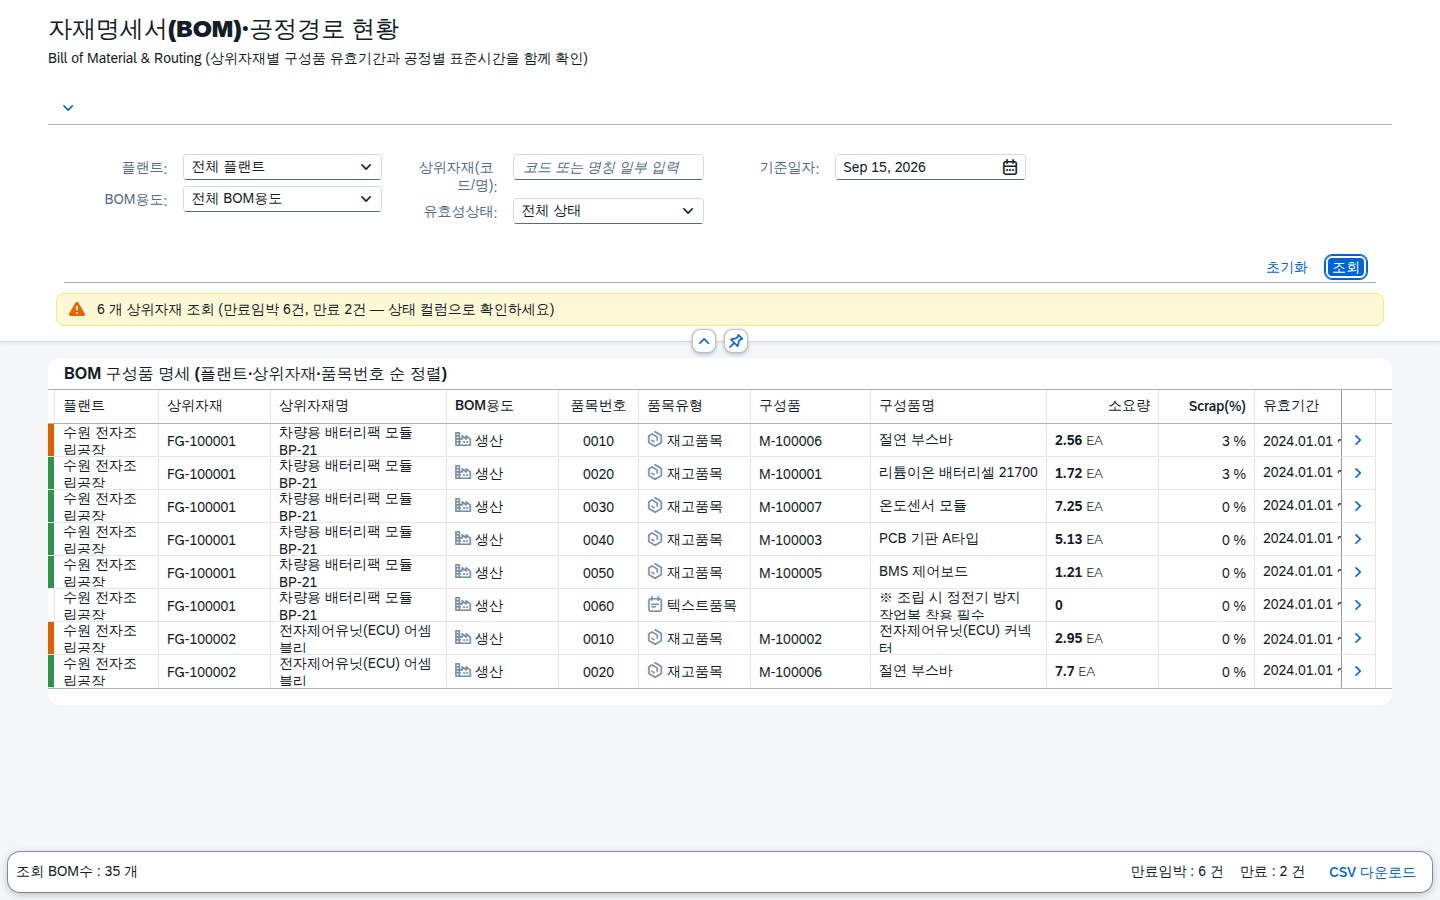Click the 기준일자 date input field
Viewport: 1440px width, 900px height.
point(930,167)
